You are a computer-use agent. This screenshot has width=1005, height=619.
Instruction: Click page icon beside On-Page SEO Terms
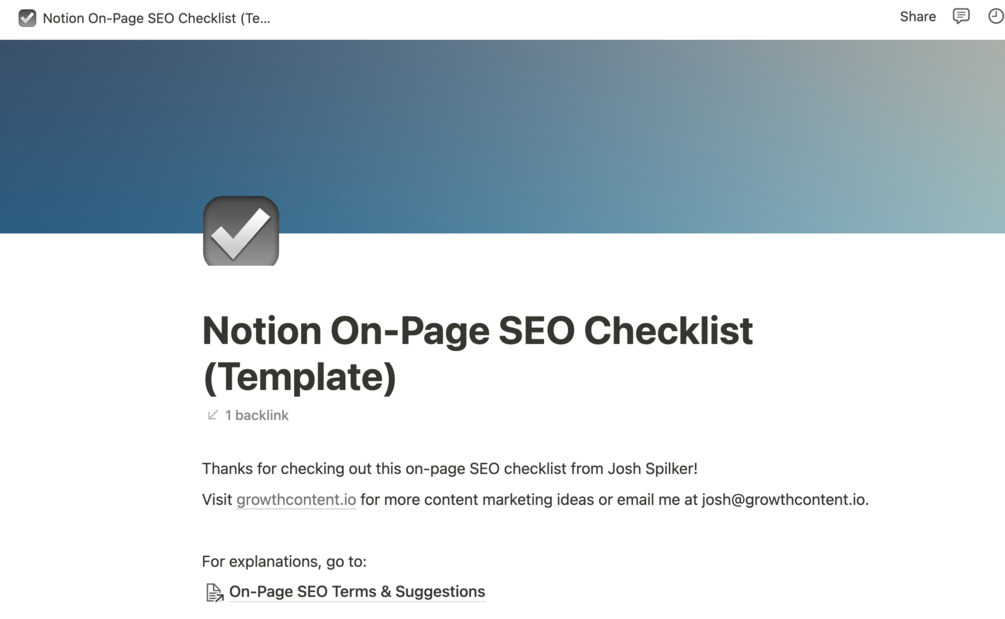tap(214, 593)
